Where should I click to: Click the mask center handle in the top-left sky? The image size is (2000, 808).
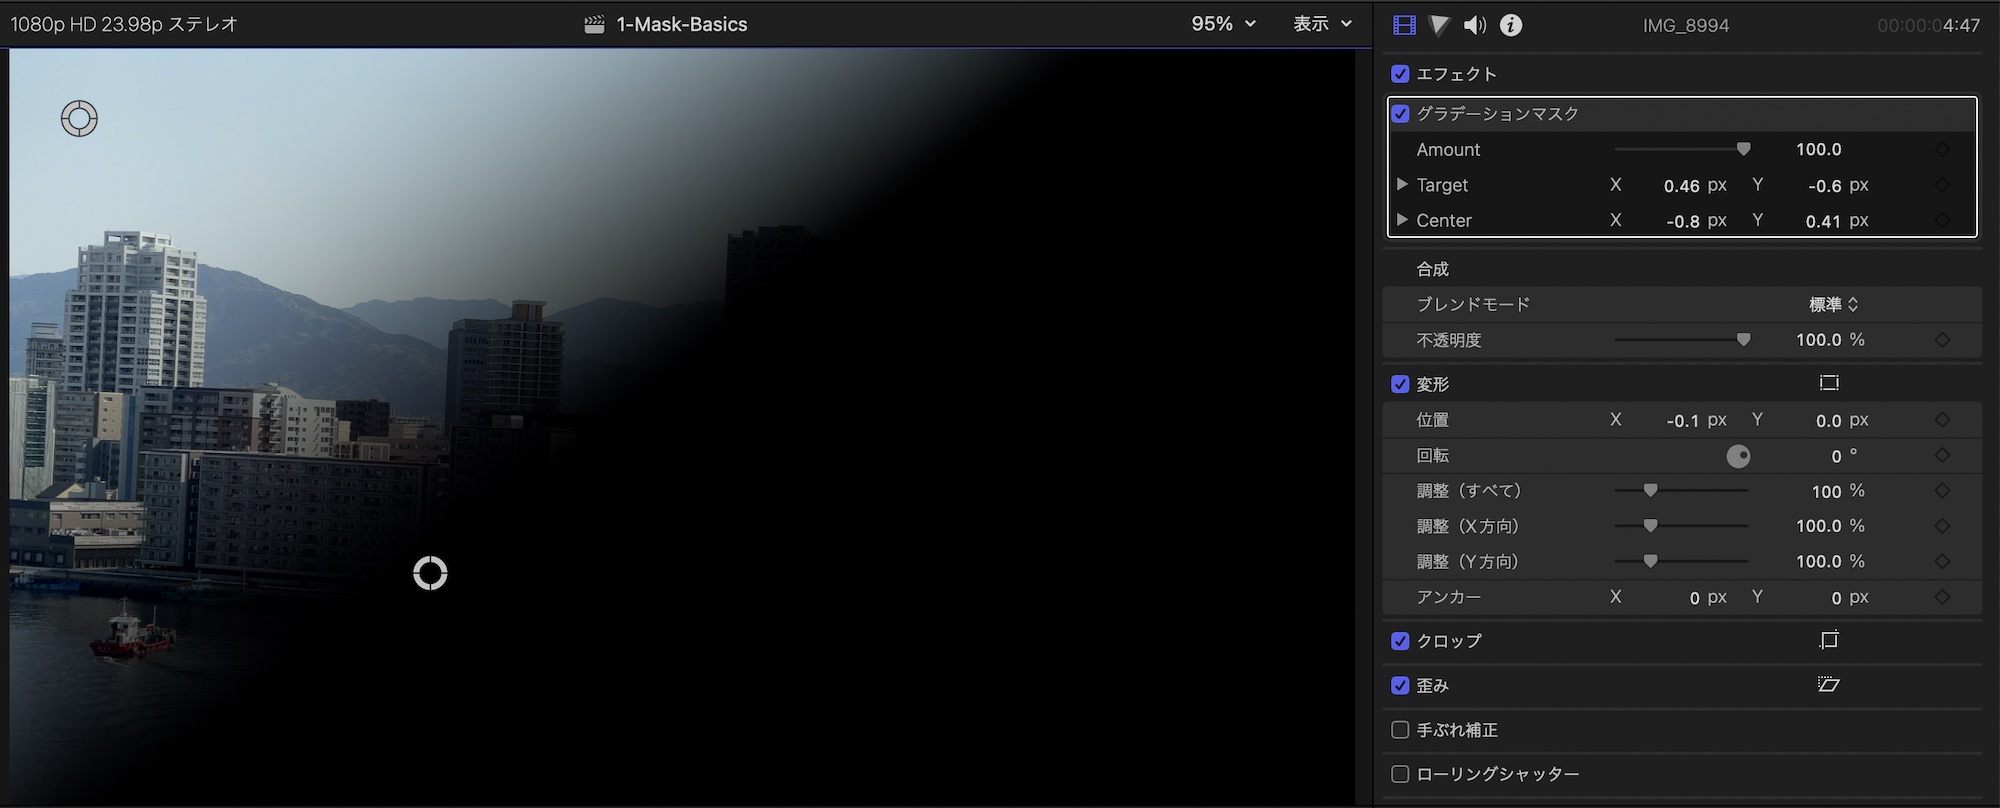[x=79, y=119]
